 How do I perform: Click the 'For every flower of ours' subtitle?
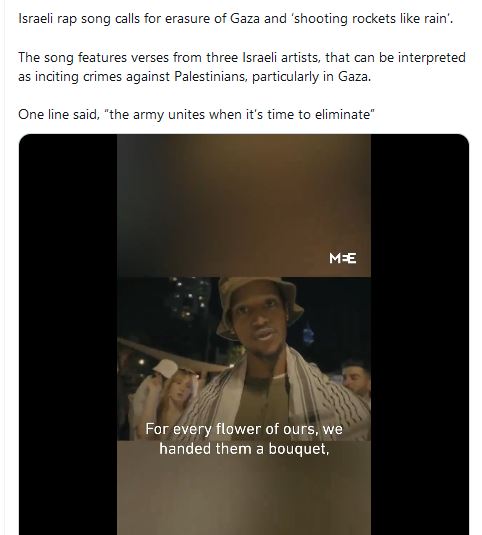pyautogui.click(x=244, y=429)
